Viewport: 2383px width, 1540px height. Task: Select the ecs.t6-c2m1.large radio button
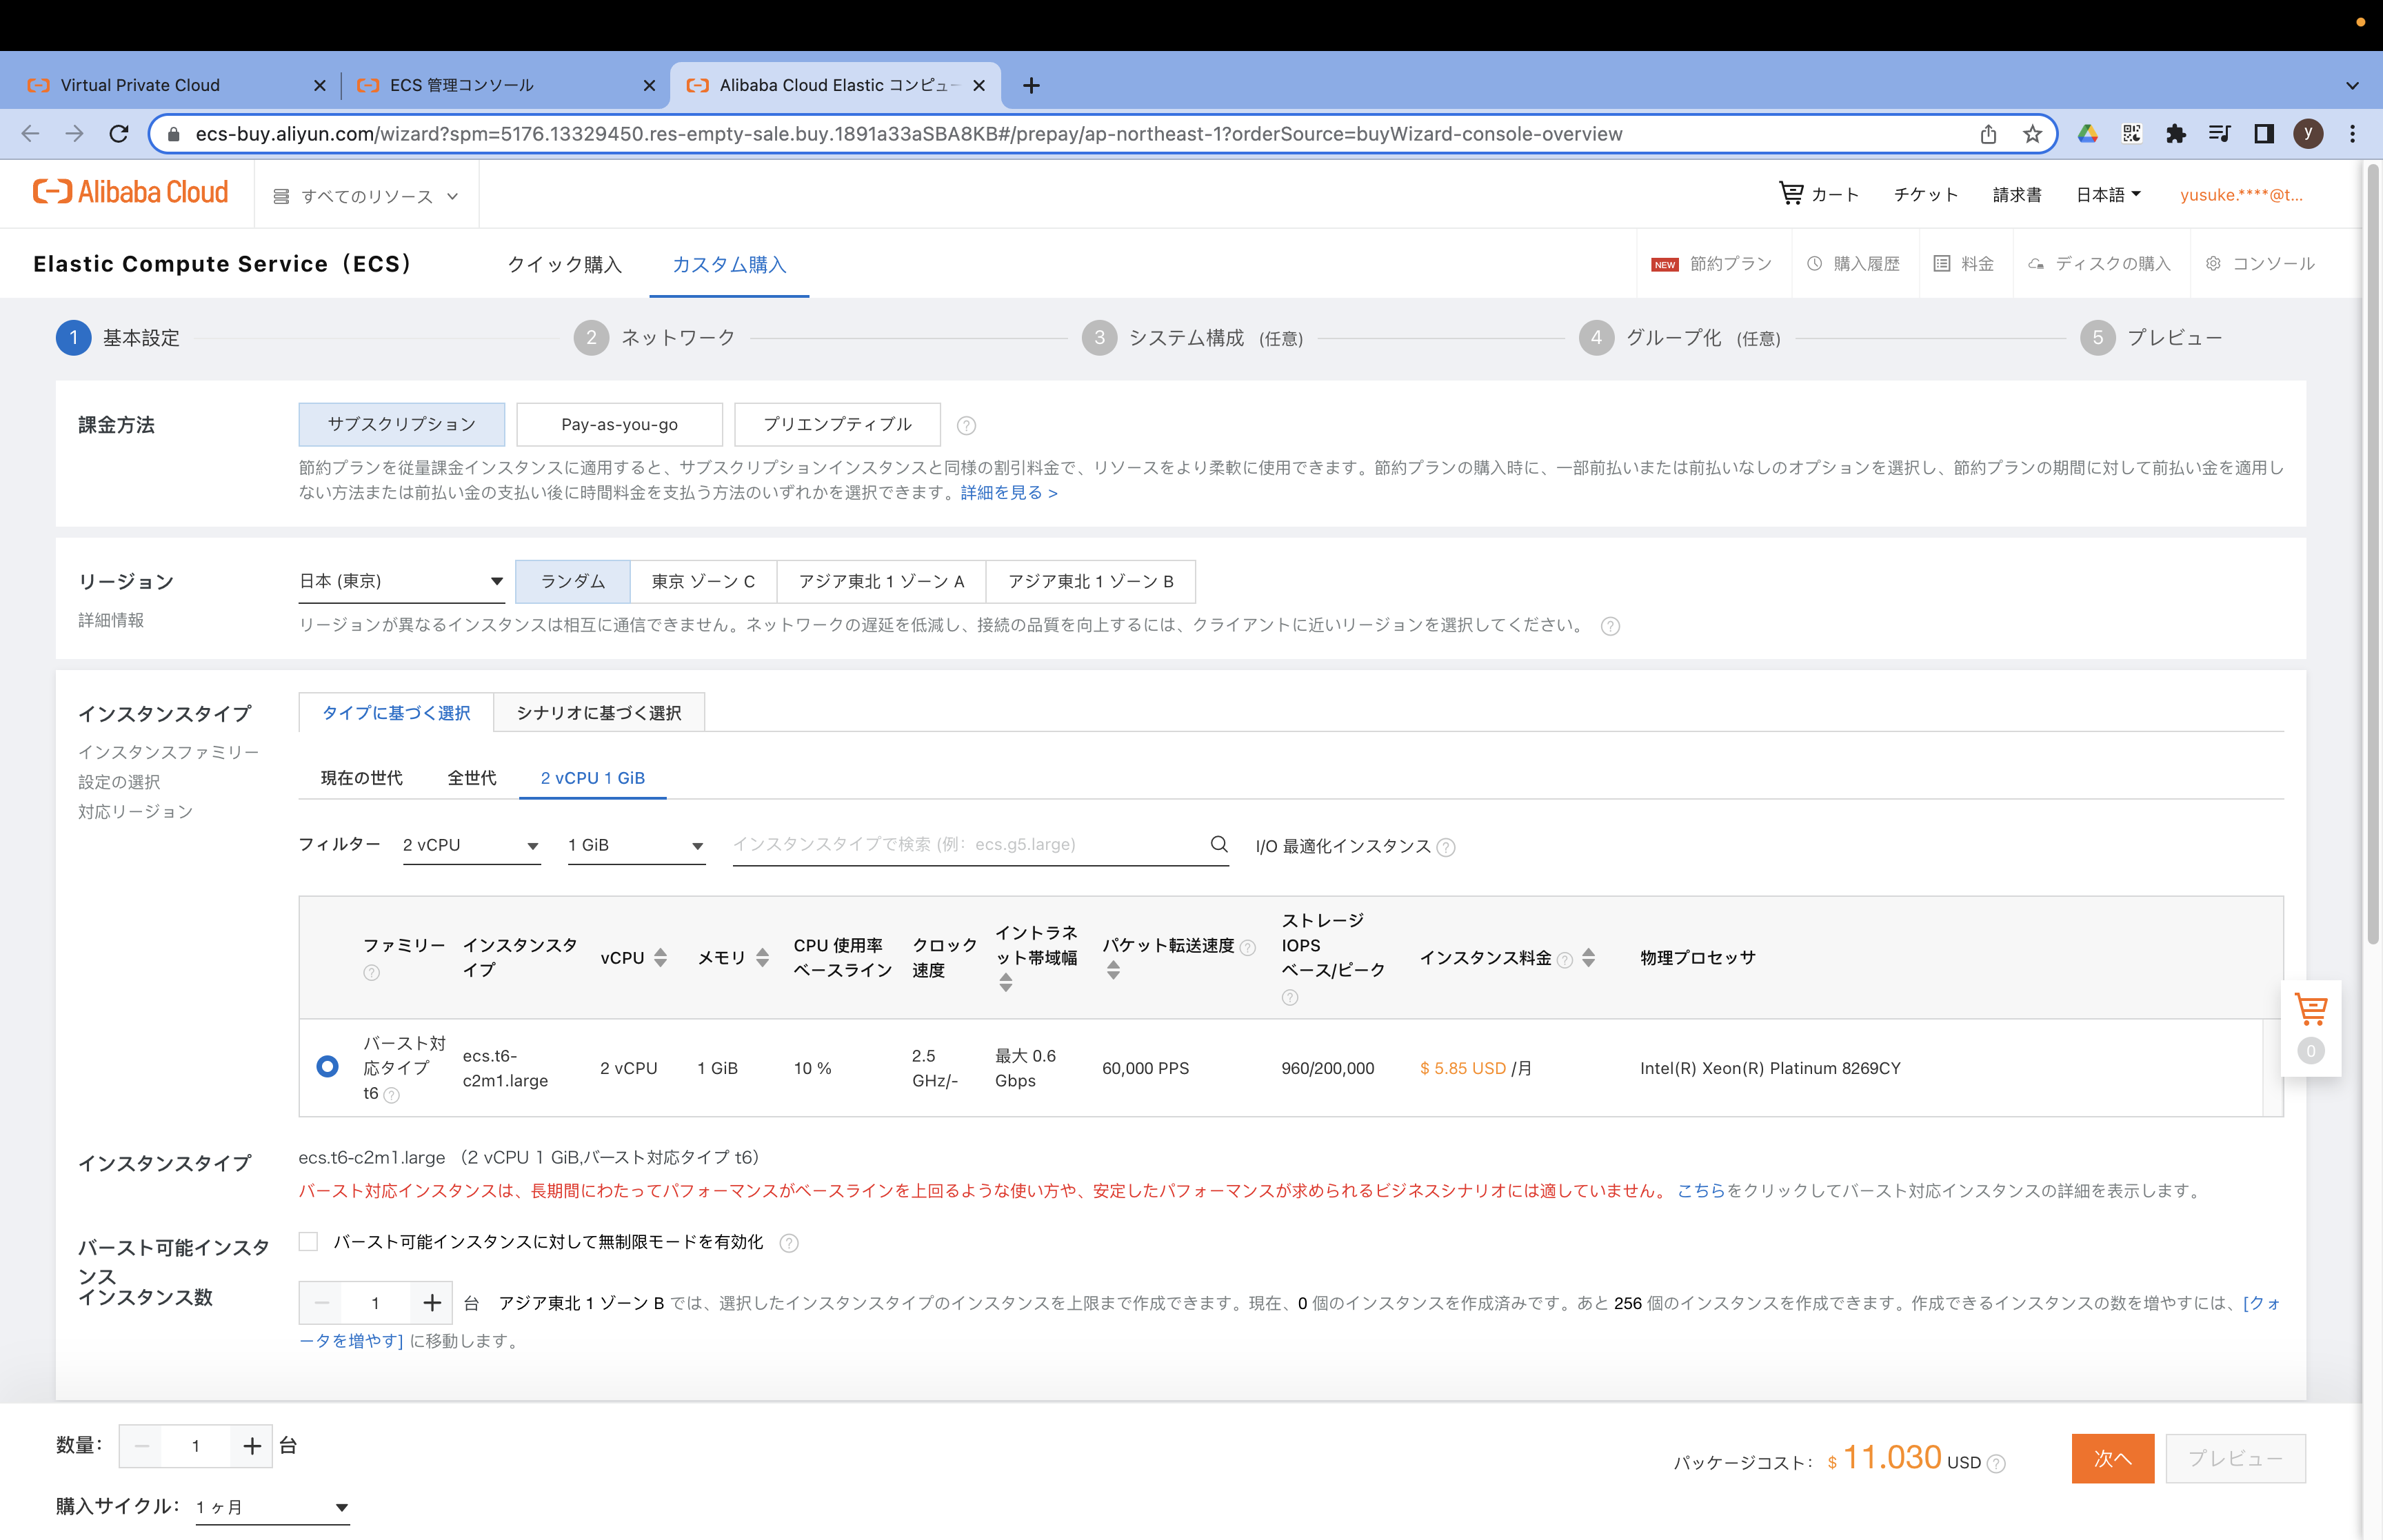[x=327, y=1067]
